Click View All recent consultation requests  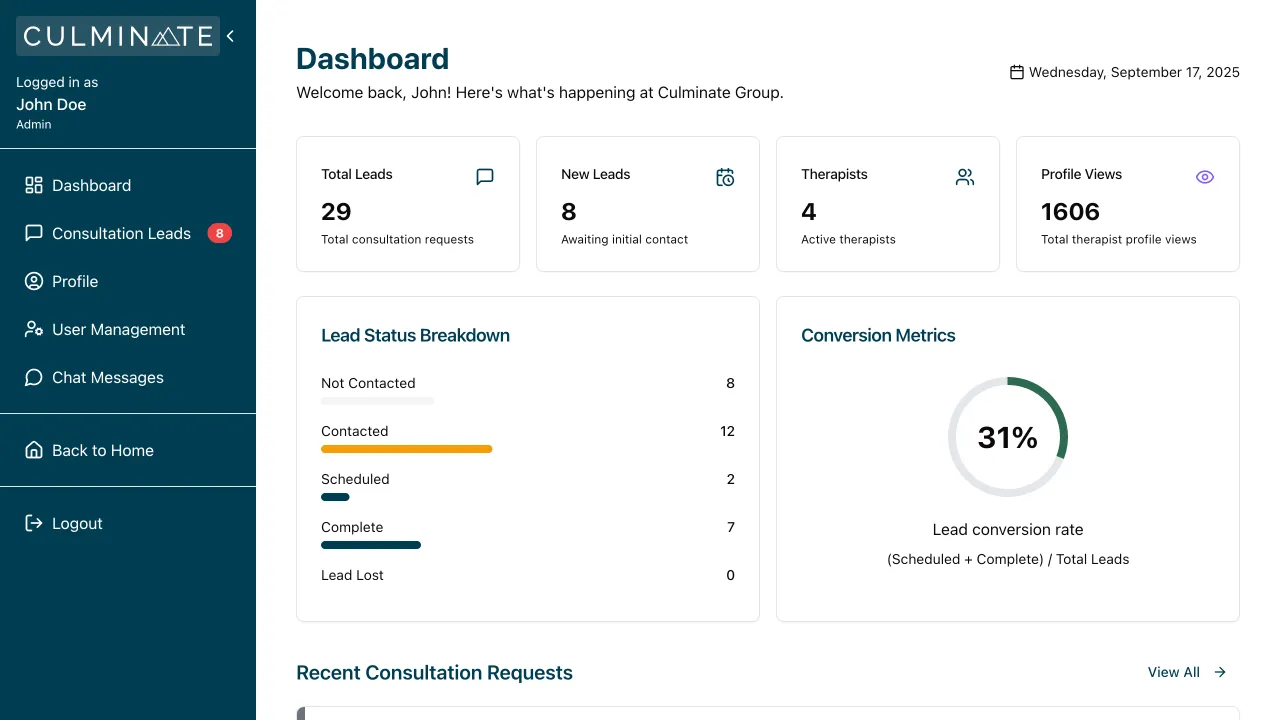1173,672
